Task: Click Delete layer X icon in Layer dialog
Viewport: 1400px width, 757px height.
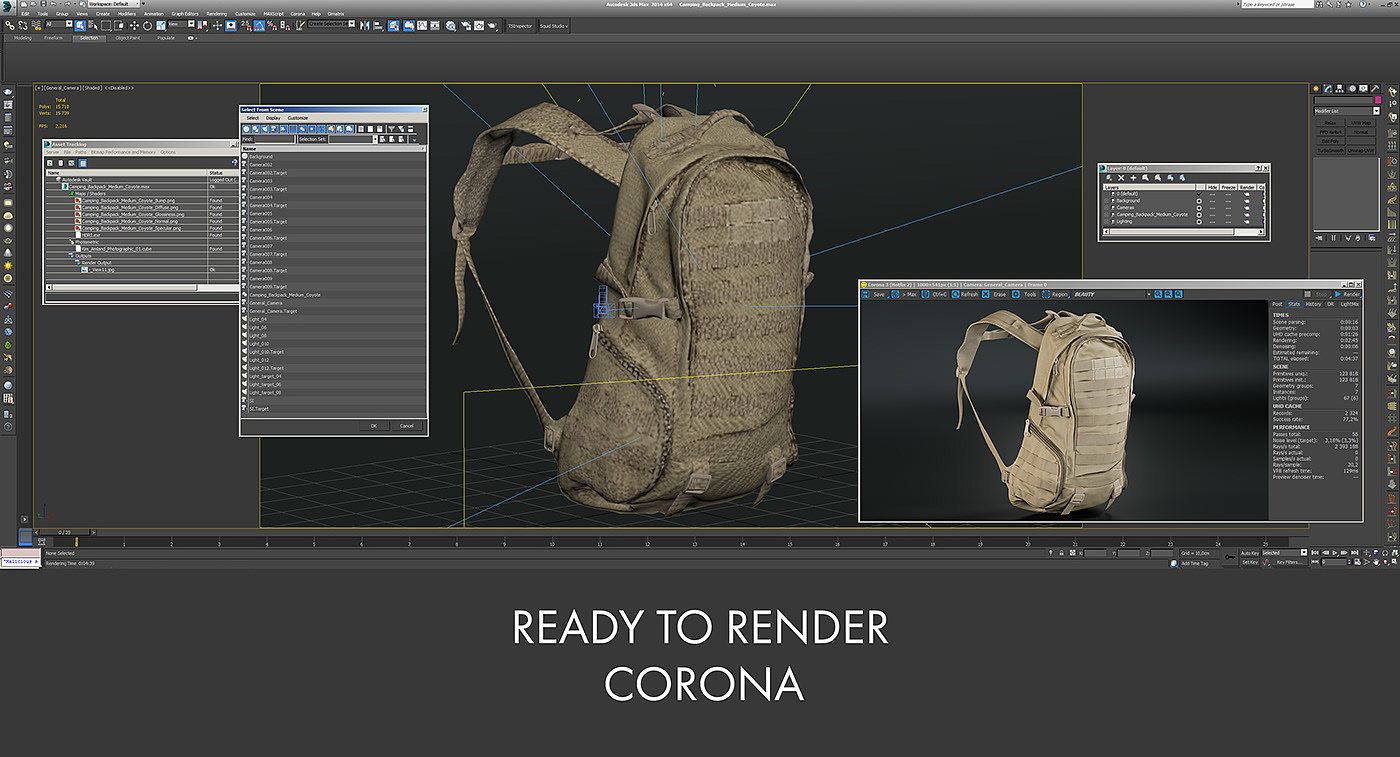Action: 1120,177
